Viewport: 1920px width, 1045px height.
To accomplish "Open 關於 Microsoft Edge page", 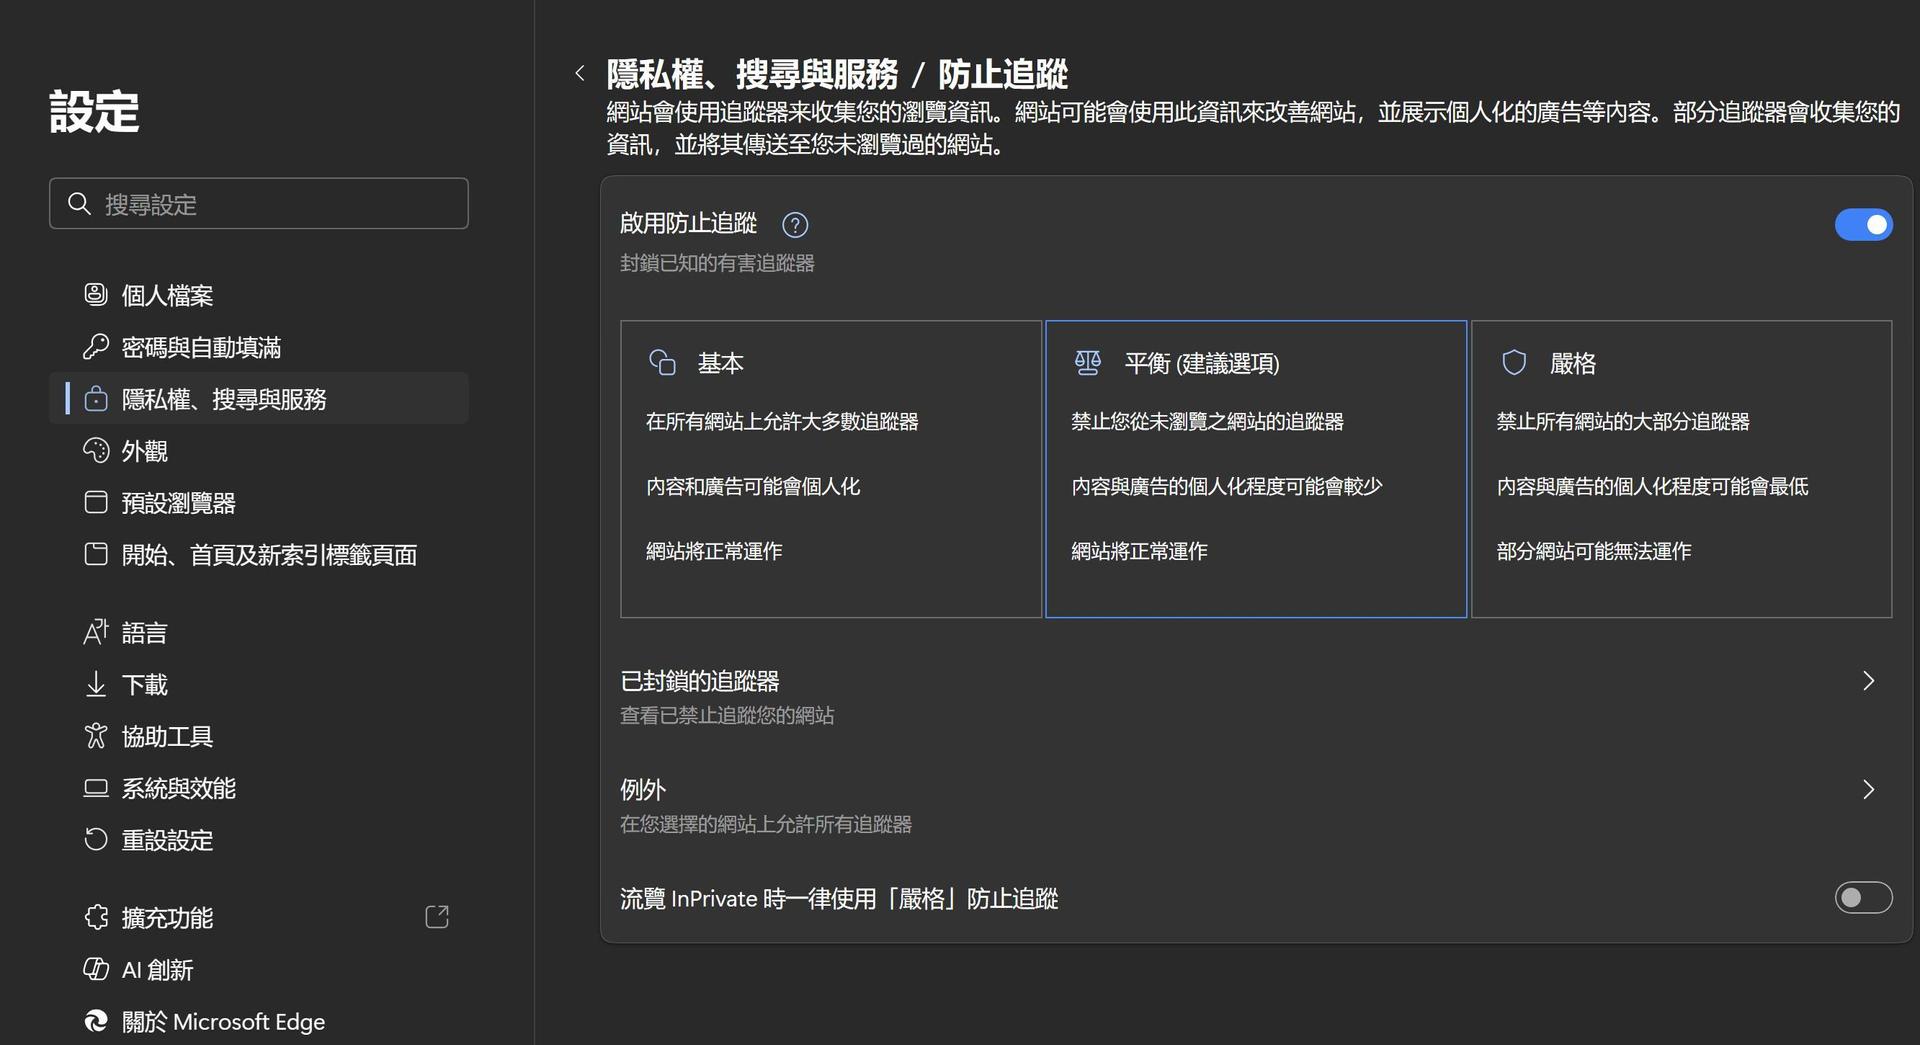I will pyautogui.click(x=259, y=1021).
